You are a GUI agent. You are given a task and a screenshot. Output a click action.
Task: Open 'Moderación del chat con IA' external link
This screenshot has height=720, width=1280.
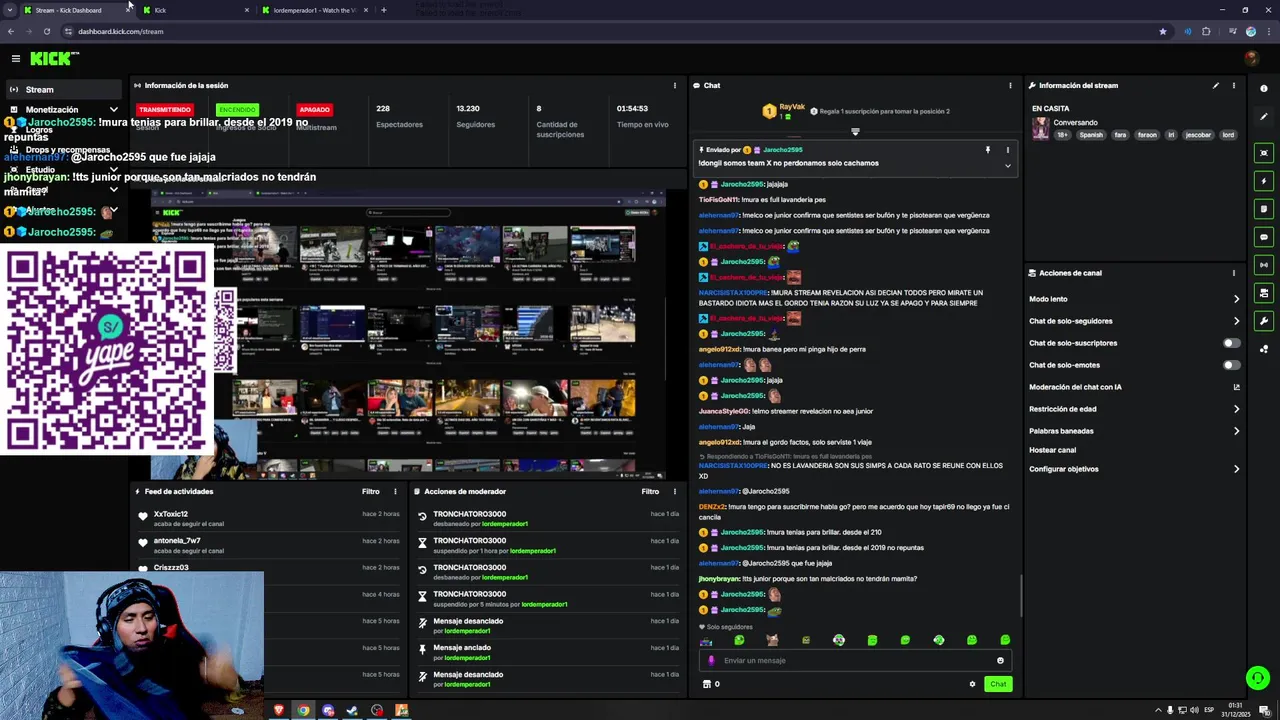(1236, 387)
